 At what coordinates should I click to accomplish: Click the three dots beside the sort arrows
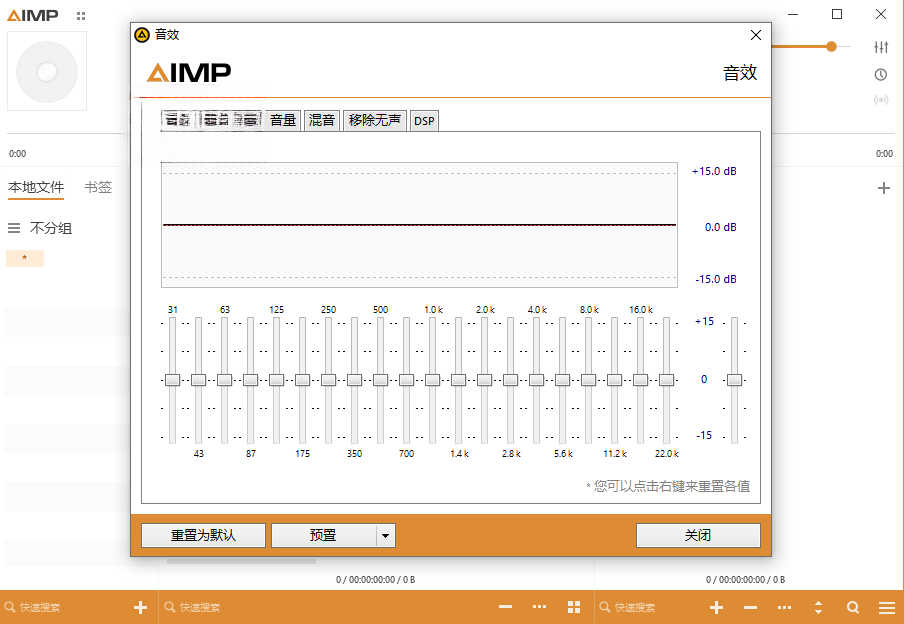[784, 607]
